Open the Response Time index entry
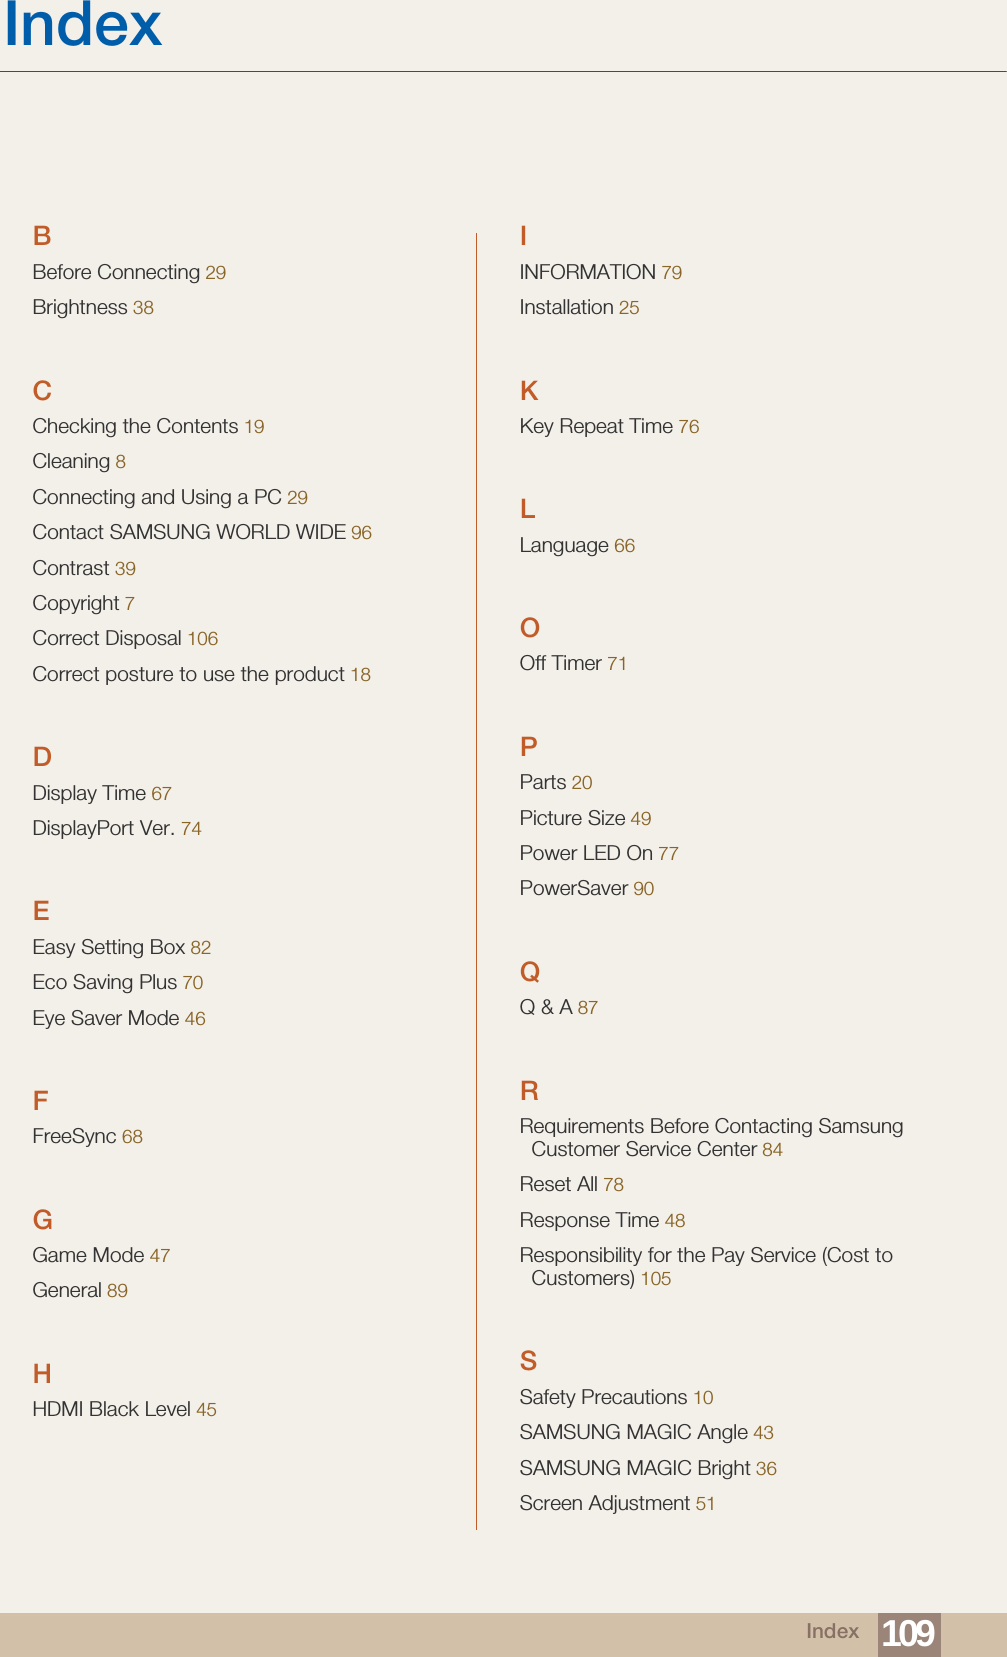 tap(601, 1221)
